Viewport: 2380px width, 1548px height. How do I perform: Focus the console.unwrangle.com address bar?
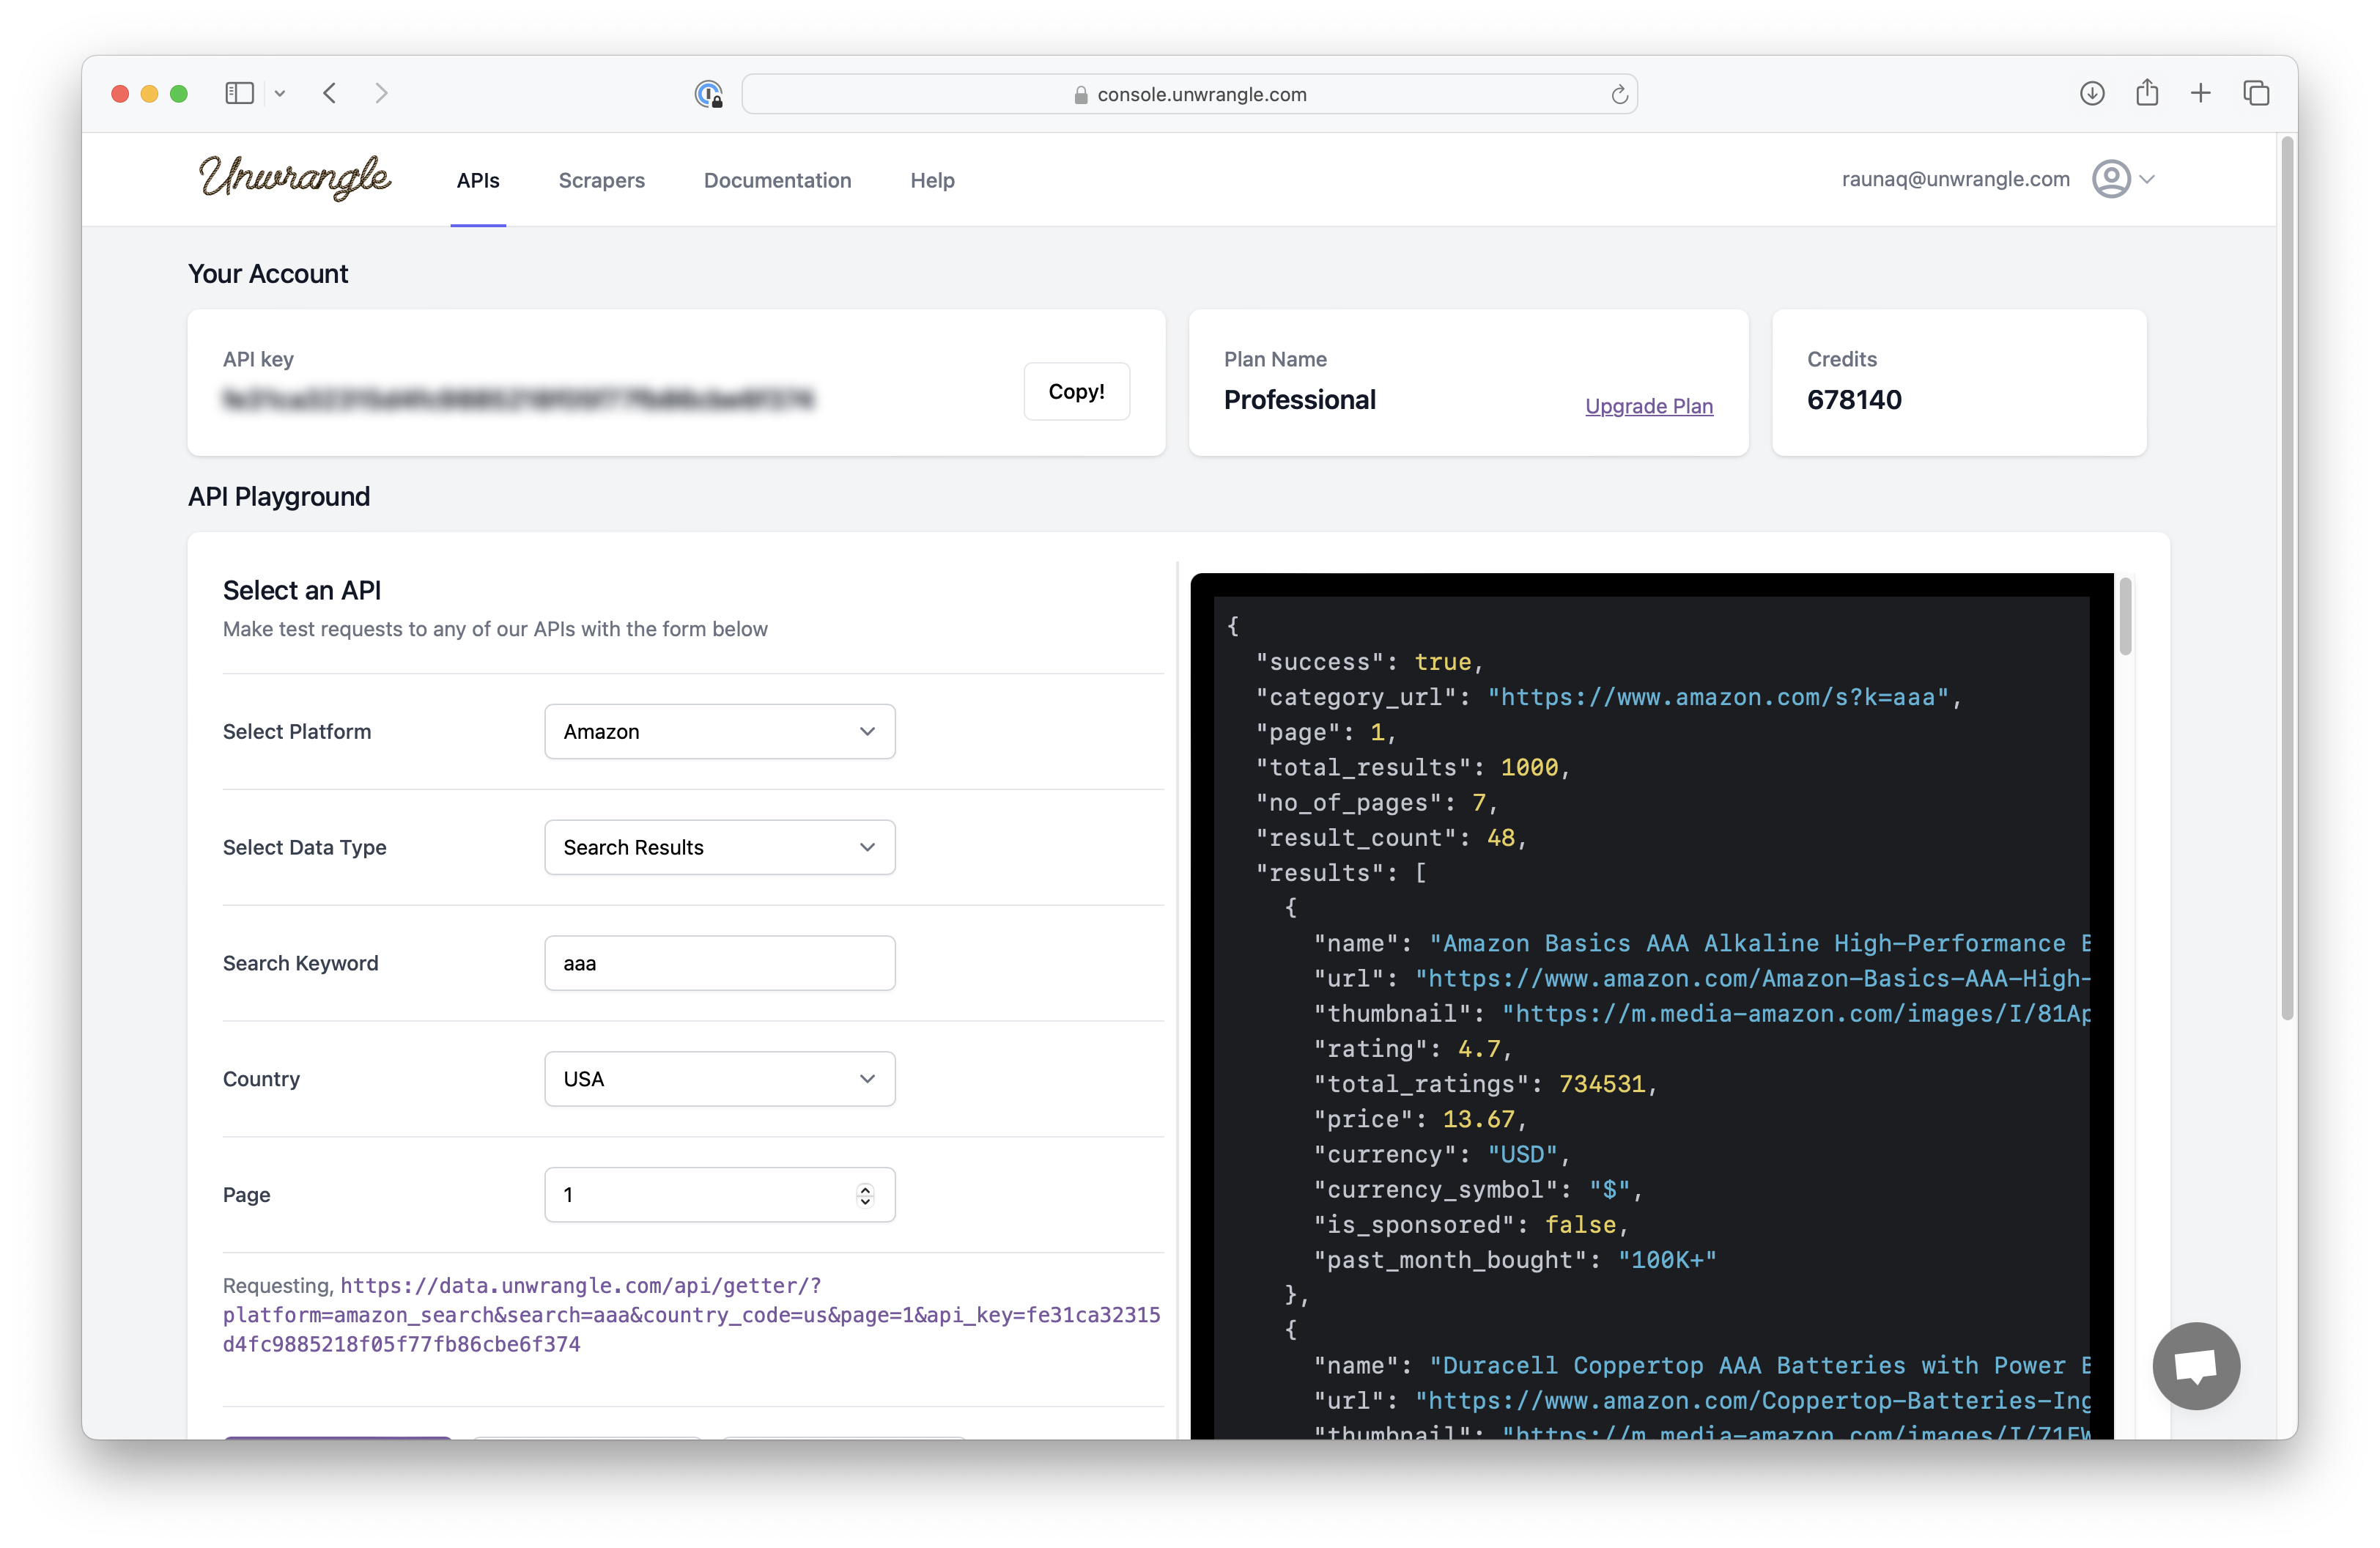1189,94
